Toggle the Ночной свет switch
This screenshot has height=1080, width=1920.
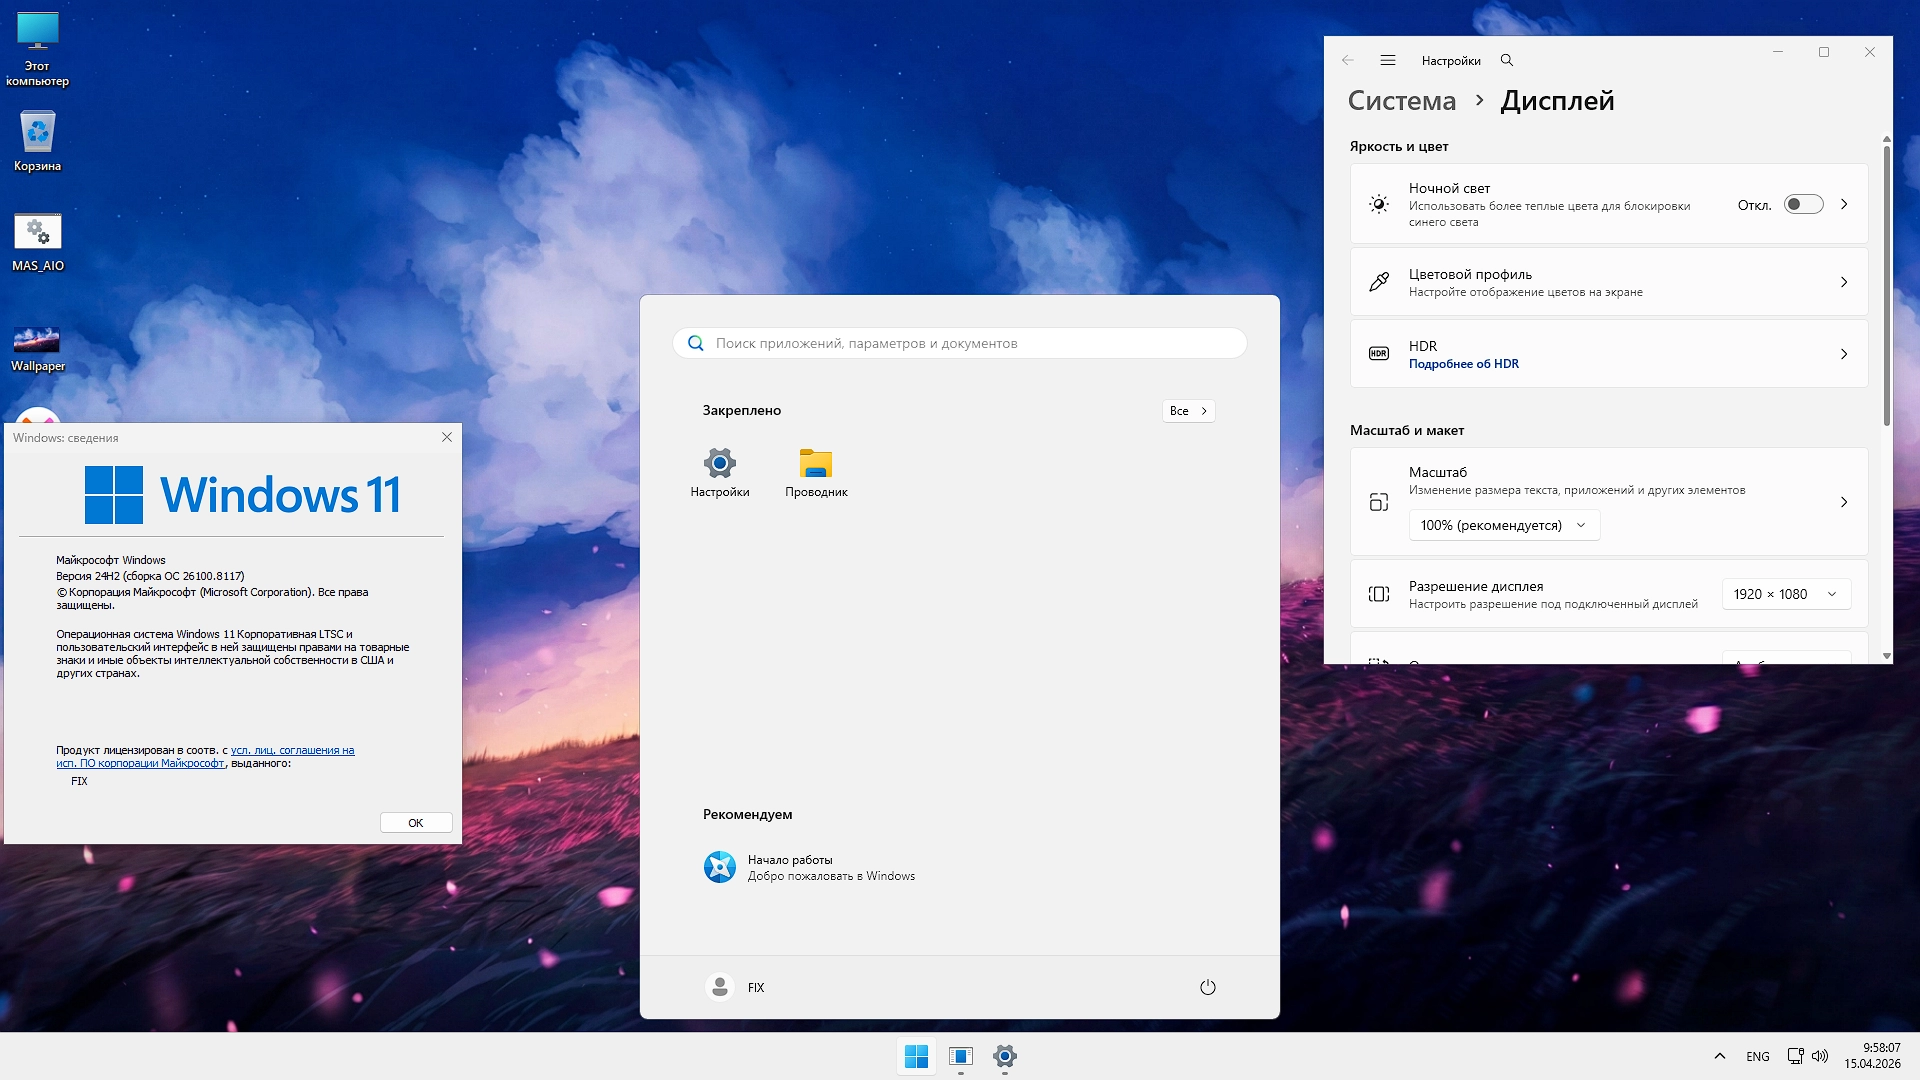1803,204
